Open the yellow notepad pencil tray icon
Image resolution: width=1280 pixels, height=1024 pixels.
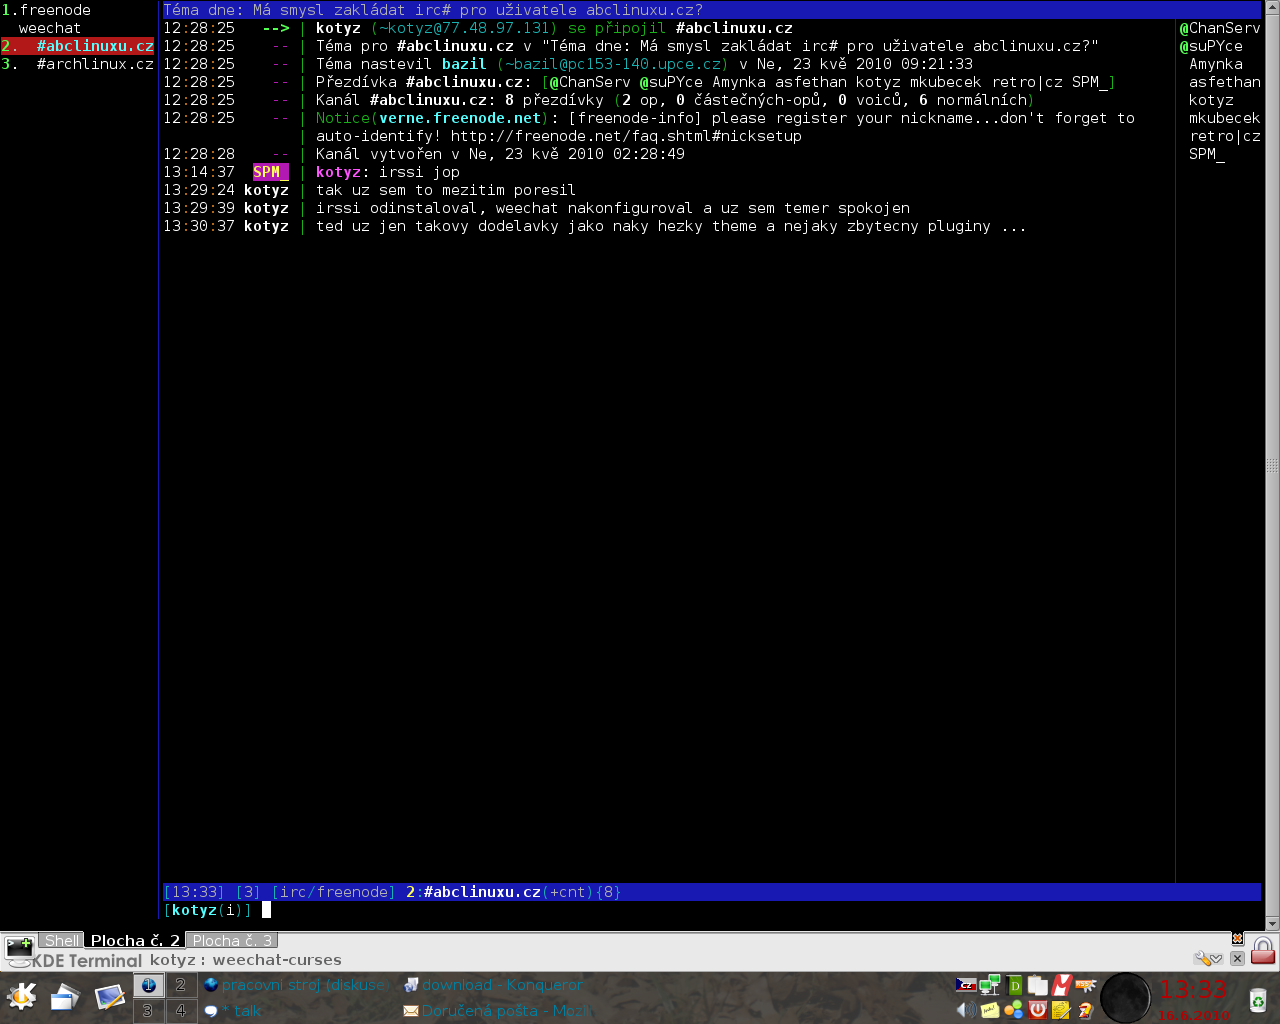[x=1061, y=1010]
